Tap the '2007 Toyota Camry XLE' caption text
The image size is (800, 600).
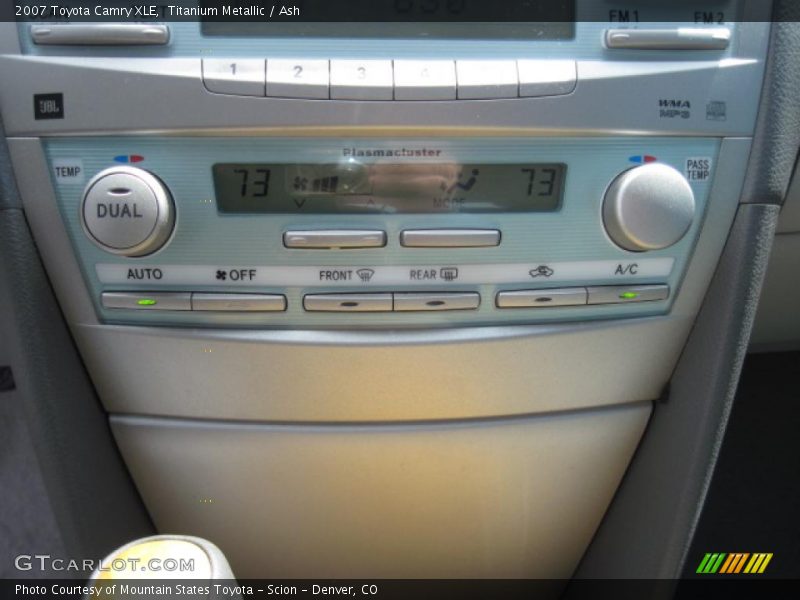pos(86,11)
